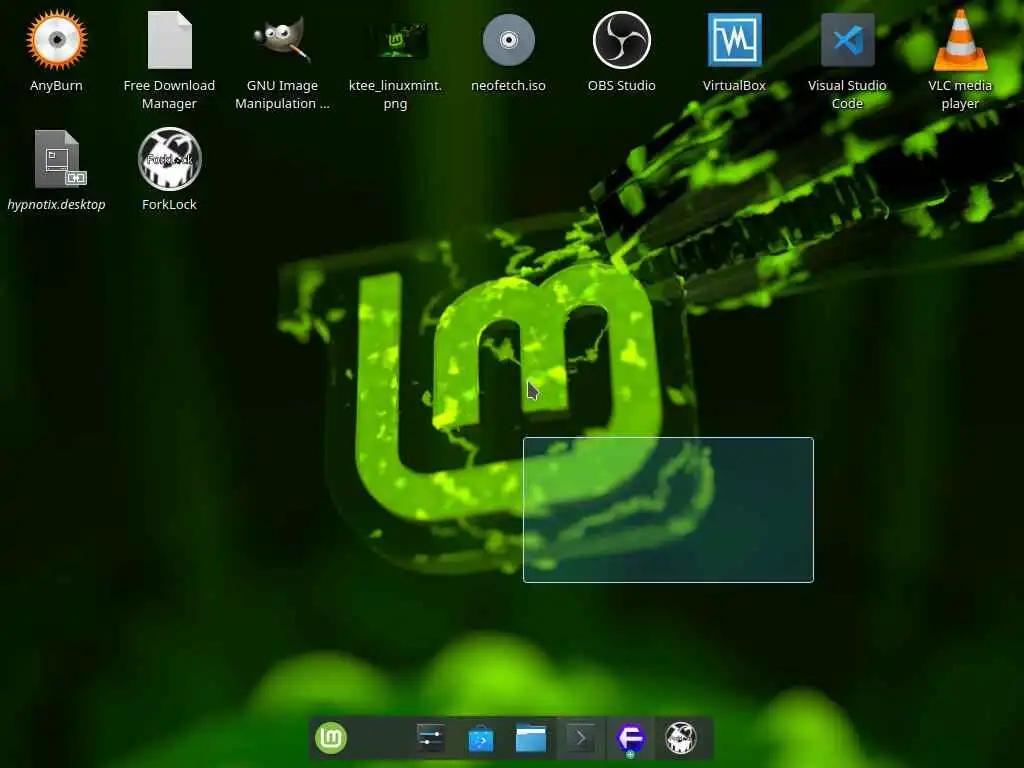
Task: Open the OBS Studio desktop icon
Action: pyautogui.click(x=622, y=40)
